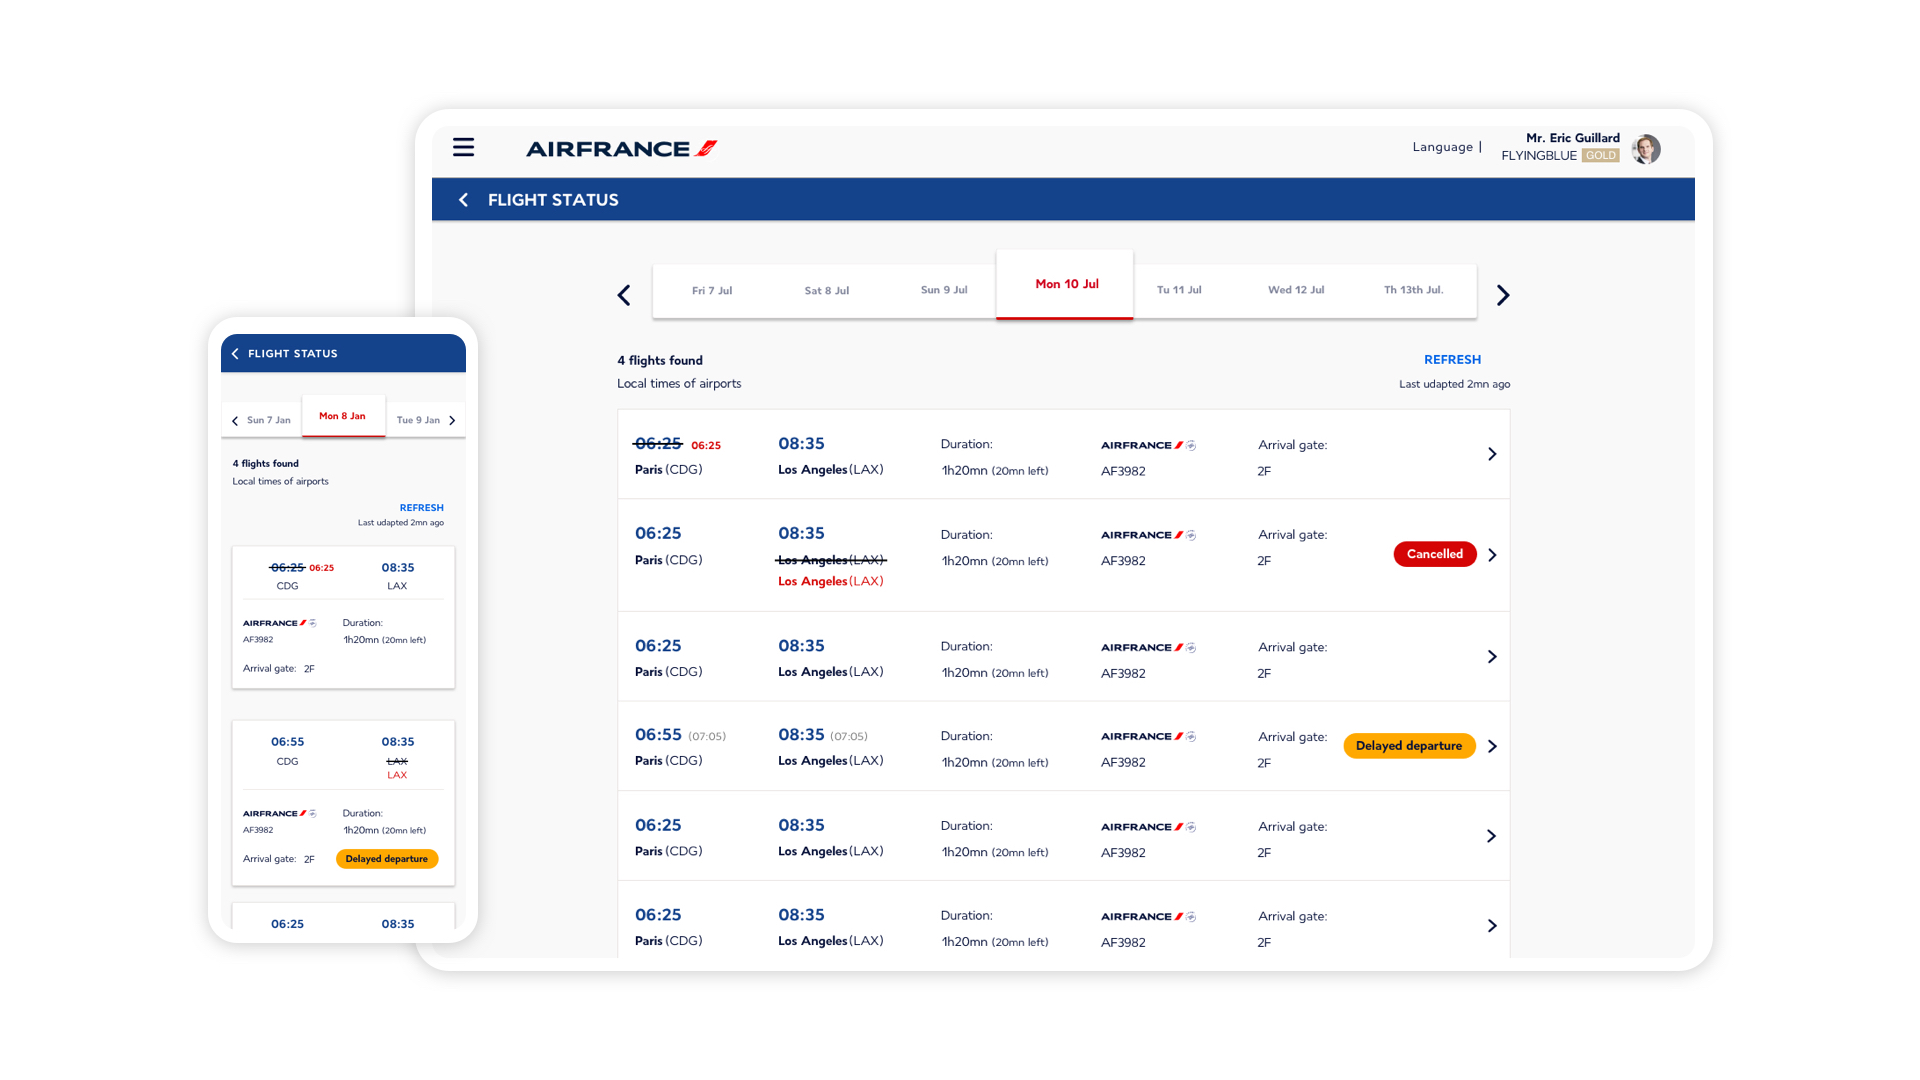Click REFRESH on the phone view
The image size is (1920, 1080).
[422, 508]
